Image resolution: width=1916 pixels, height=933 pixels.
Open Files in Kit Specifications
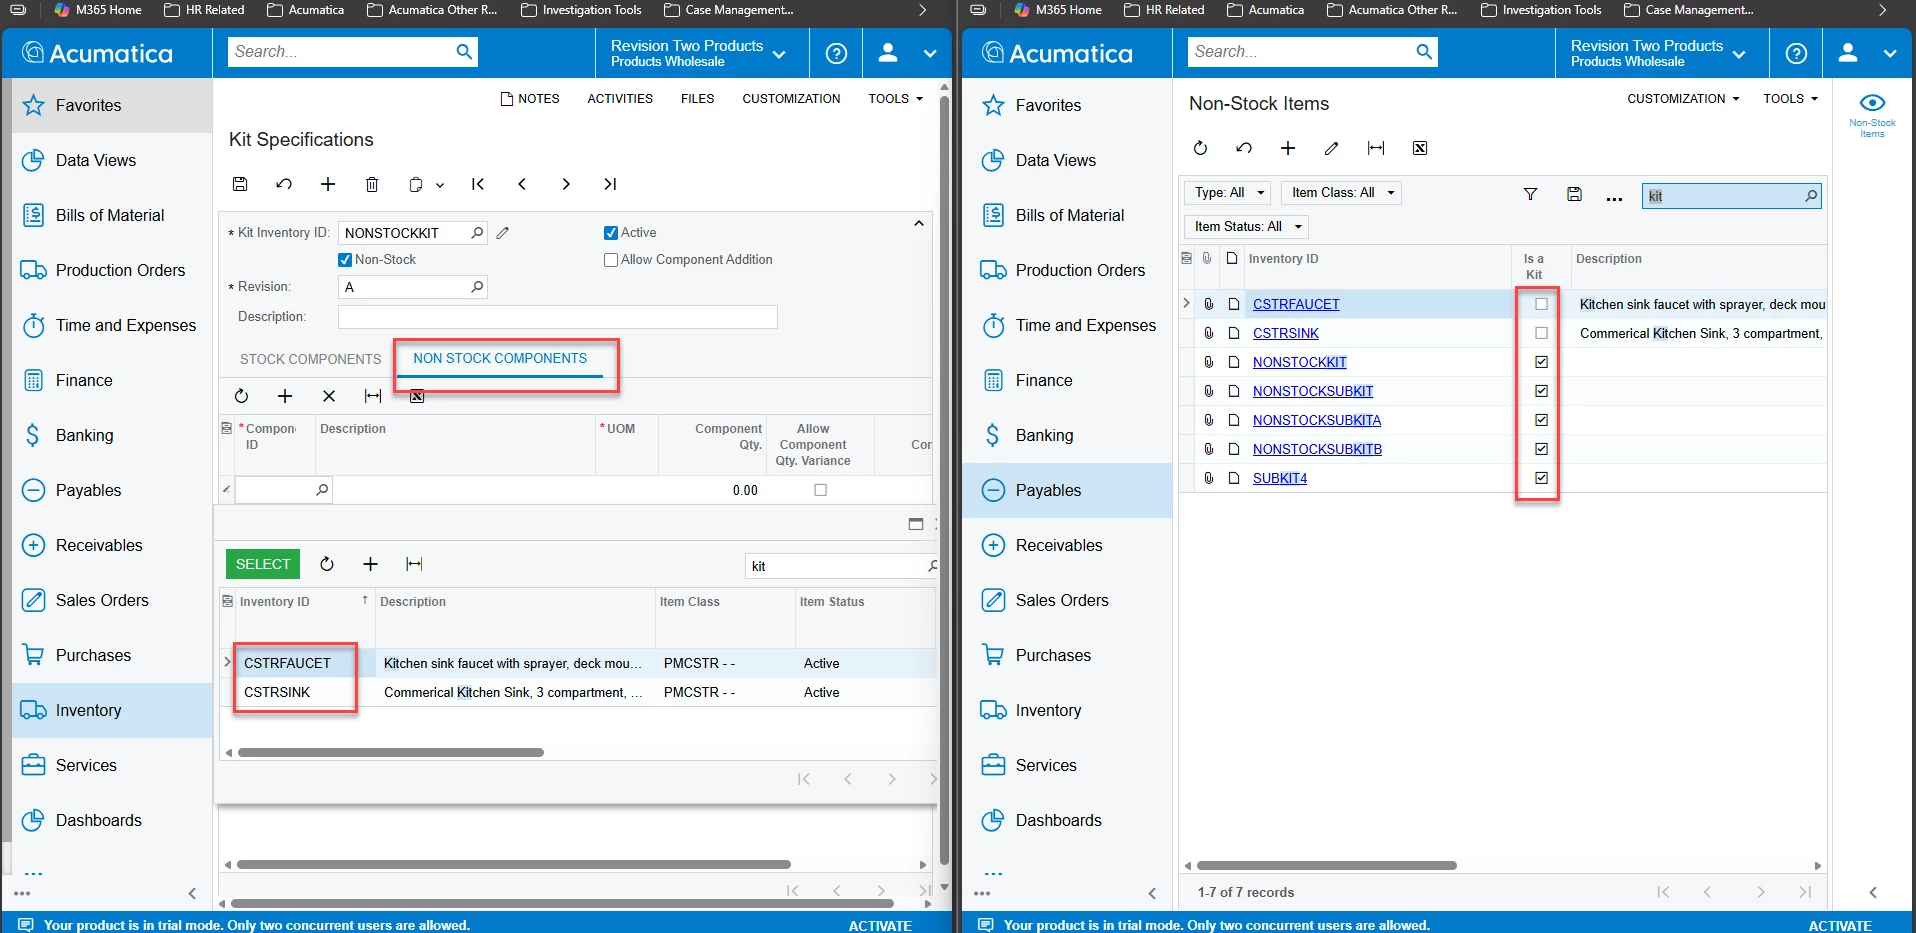(697, 99)
